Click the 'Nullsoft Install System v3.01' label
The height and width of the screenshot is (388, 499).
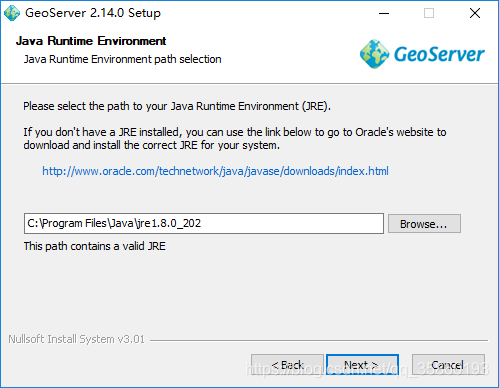76,339
